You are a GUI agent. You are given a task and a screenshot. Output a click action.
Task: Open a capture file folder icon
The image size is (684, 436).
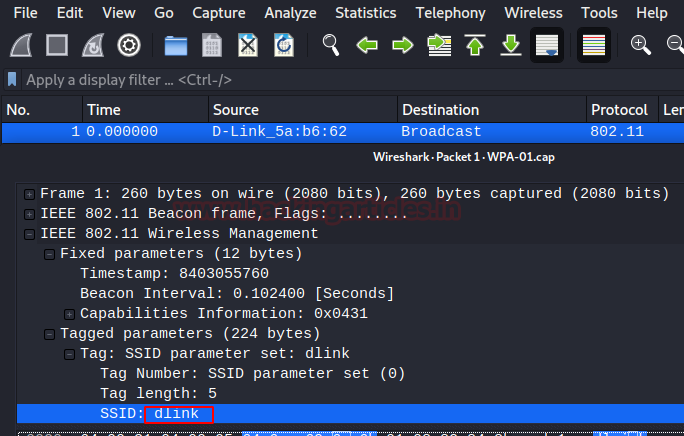point(176,45)
